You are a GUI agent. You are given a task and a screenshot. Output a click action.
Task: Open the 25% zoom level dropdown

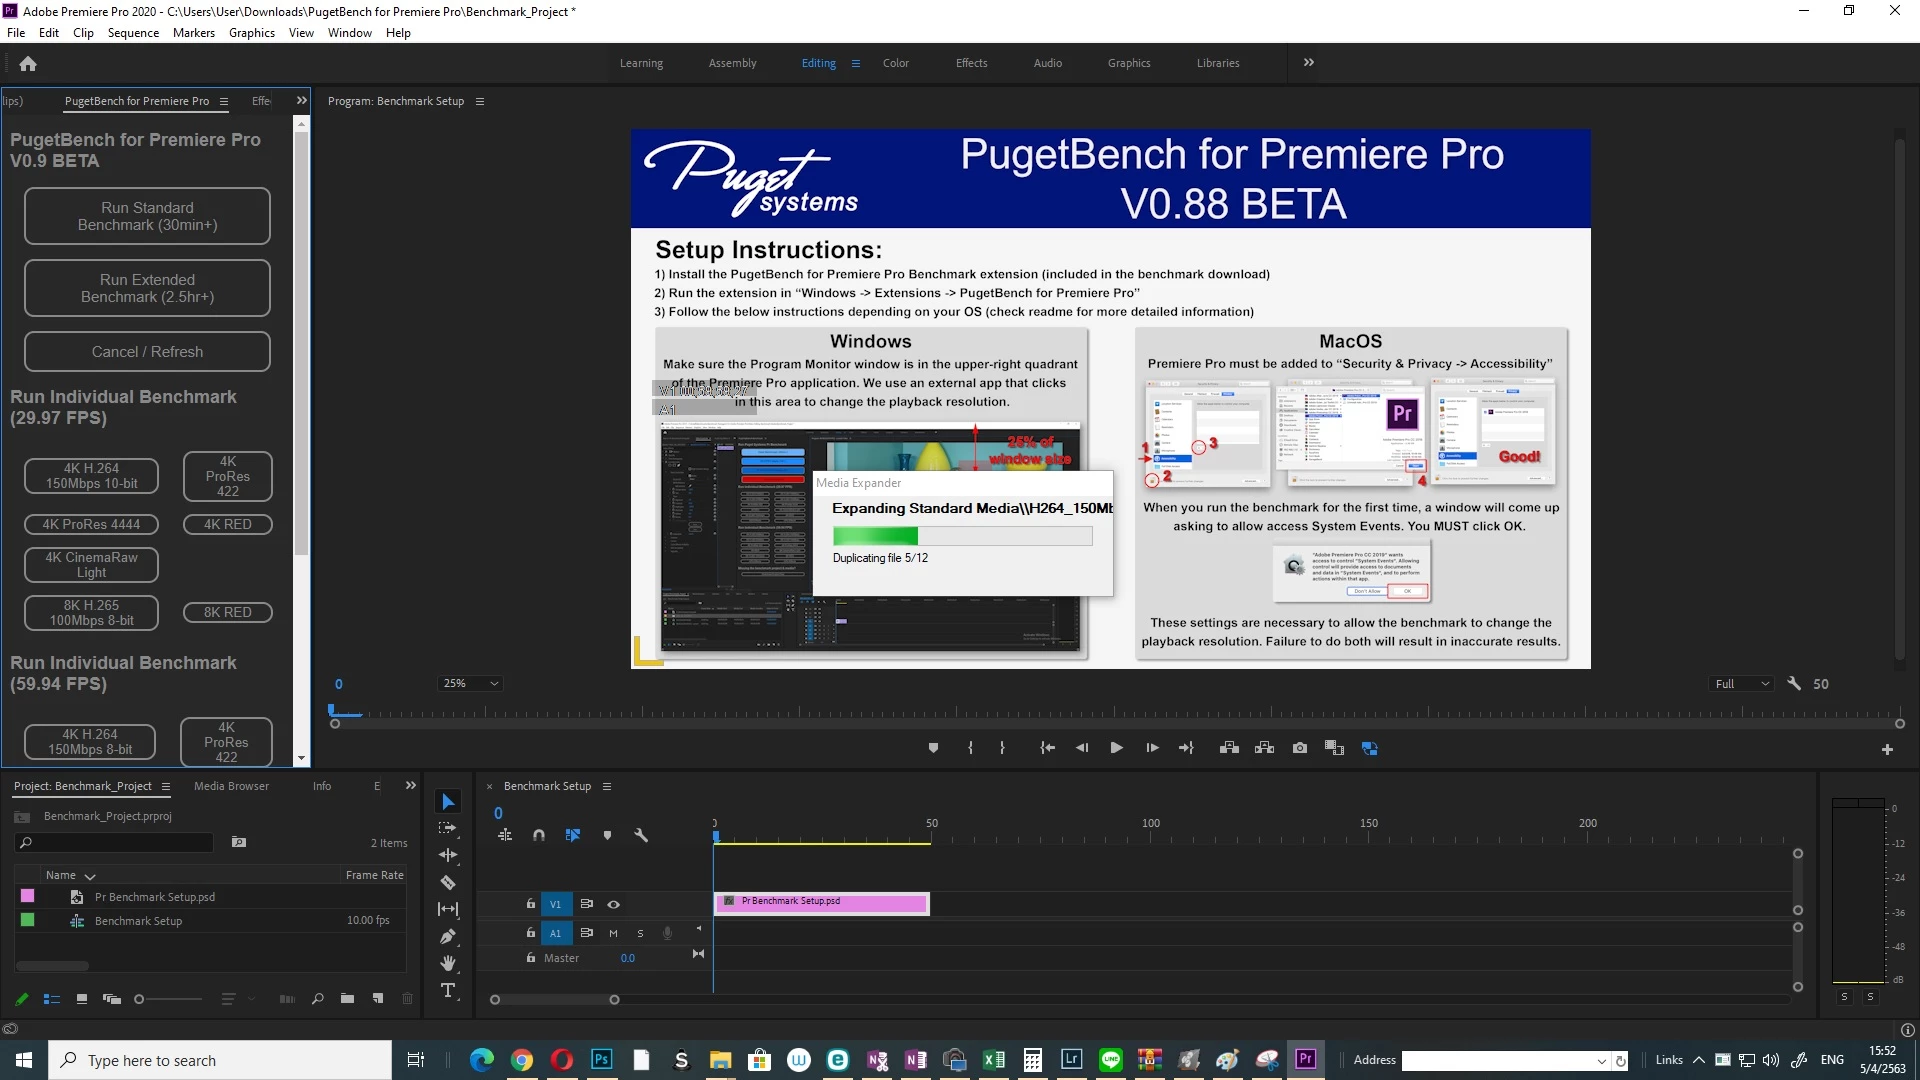tap(470, 684)
